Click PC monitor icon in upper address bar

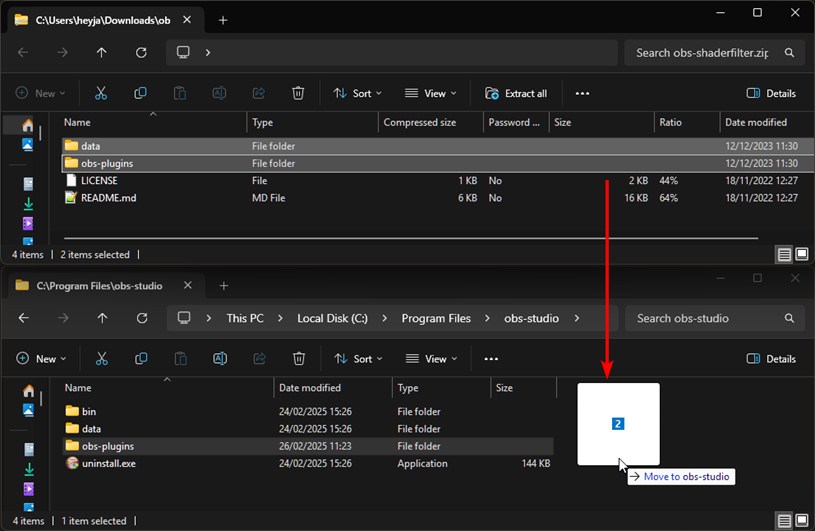[x=183, y=52]
